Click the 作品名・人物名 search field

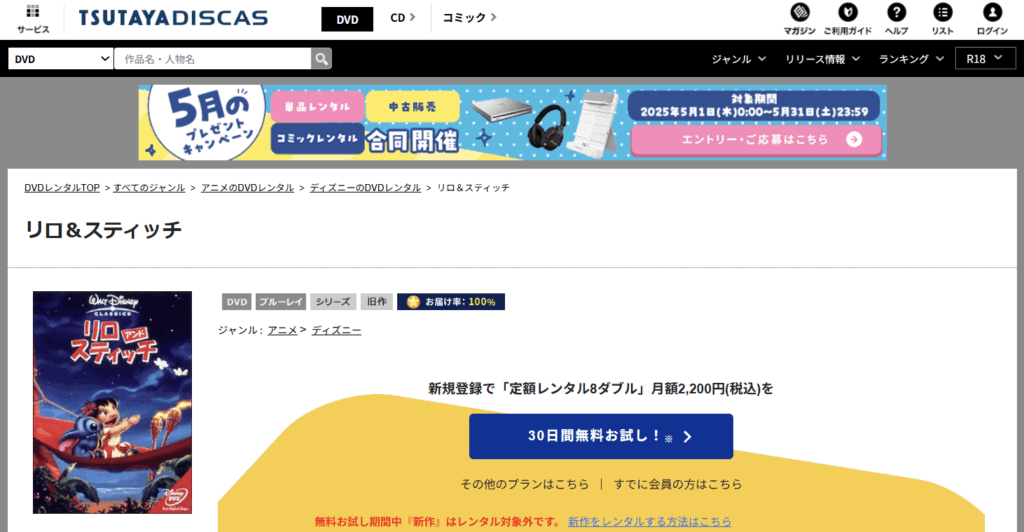click(213, 59)
